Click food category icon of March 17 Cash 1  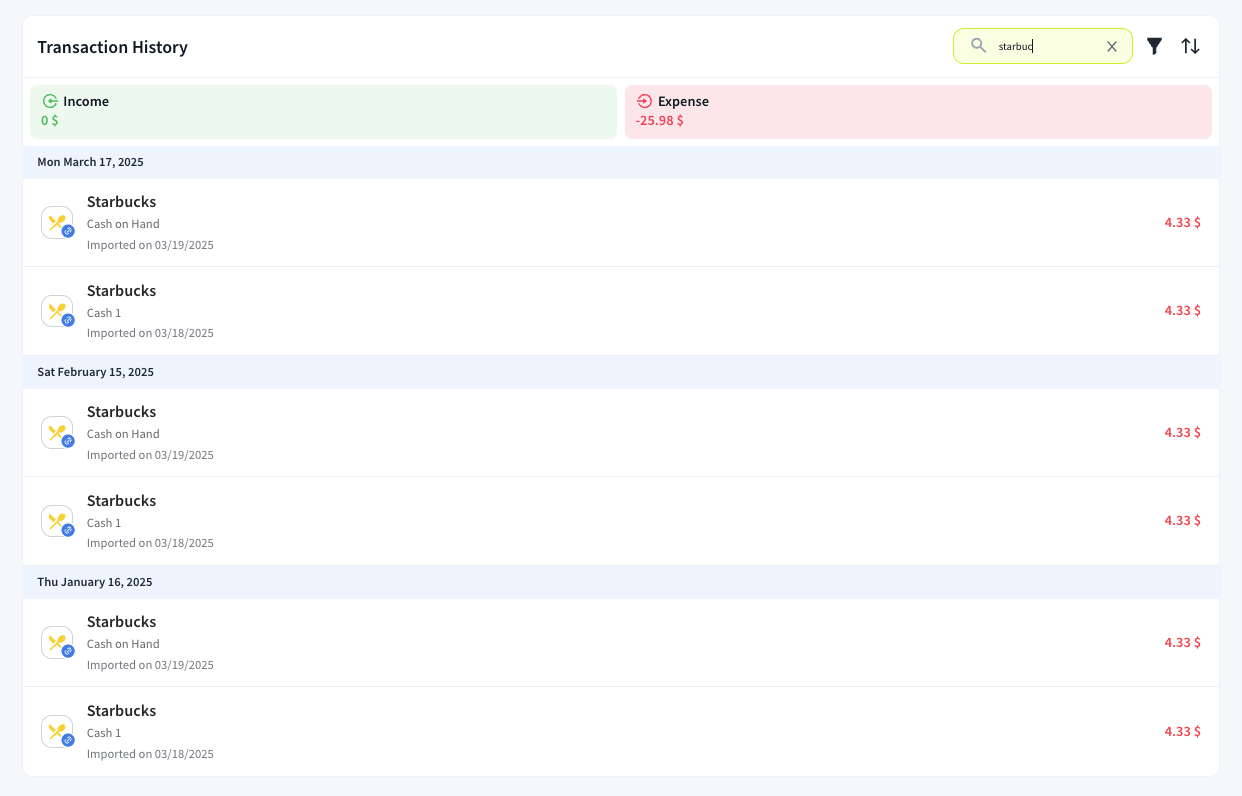pyautogui.click(x=57, y=311)
